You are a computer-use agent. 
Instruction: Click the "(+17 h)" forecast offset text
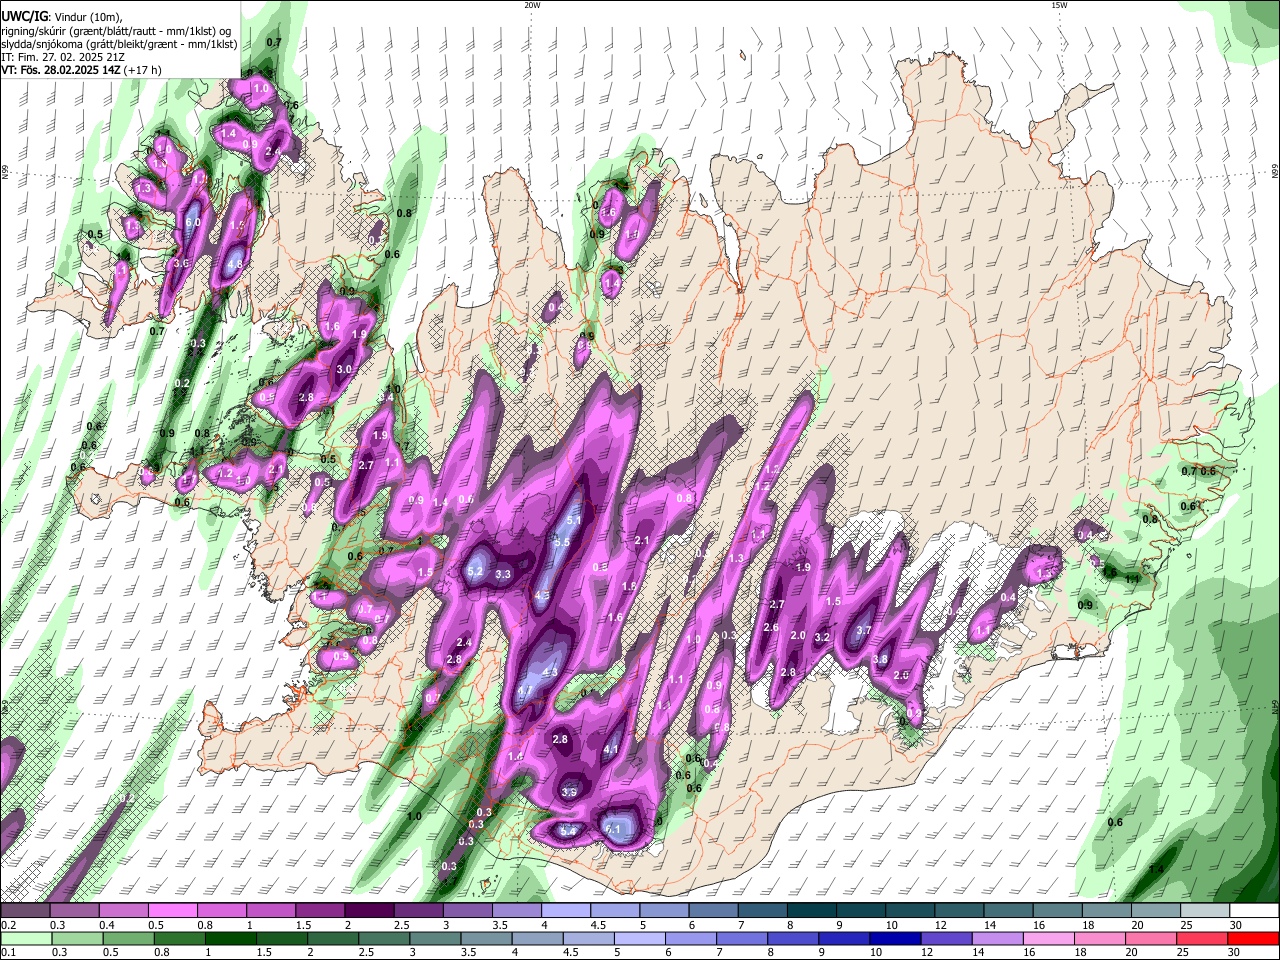coord(142,70)
